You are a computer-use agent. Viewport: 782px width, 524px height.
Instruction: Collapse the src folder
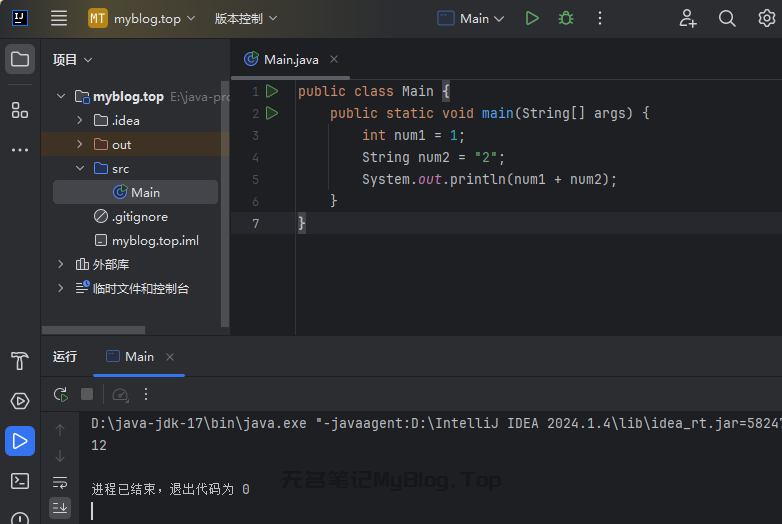click(80, 168)
